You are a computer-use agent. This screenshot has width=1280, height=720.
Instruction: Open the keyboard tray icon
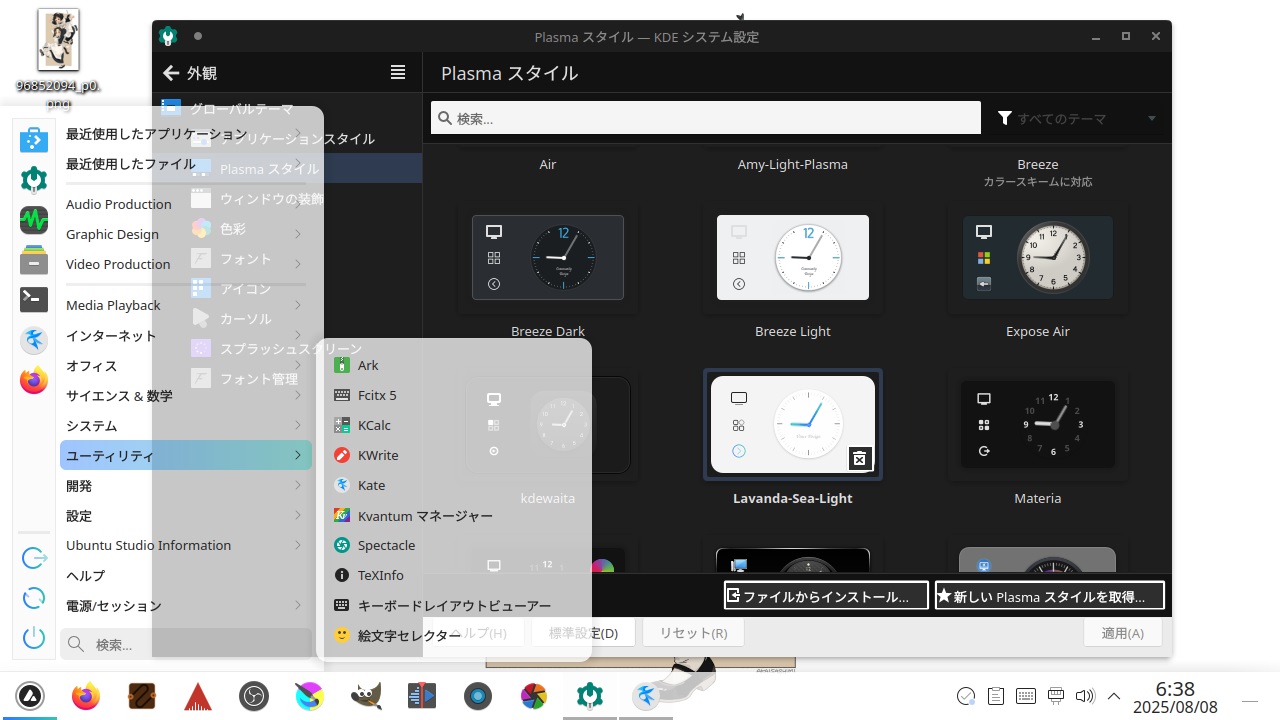coord(1025,696)
